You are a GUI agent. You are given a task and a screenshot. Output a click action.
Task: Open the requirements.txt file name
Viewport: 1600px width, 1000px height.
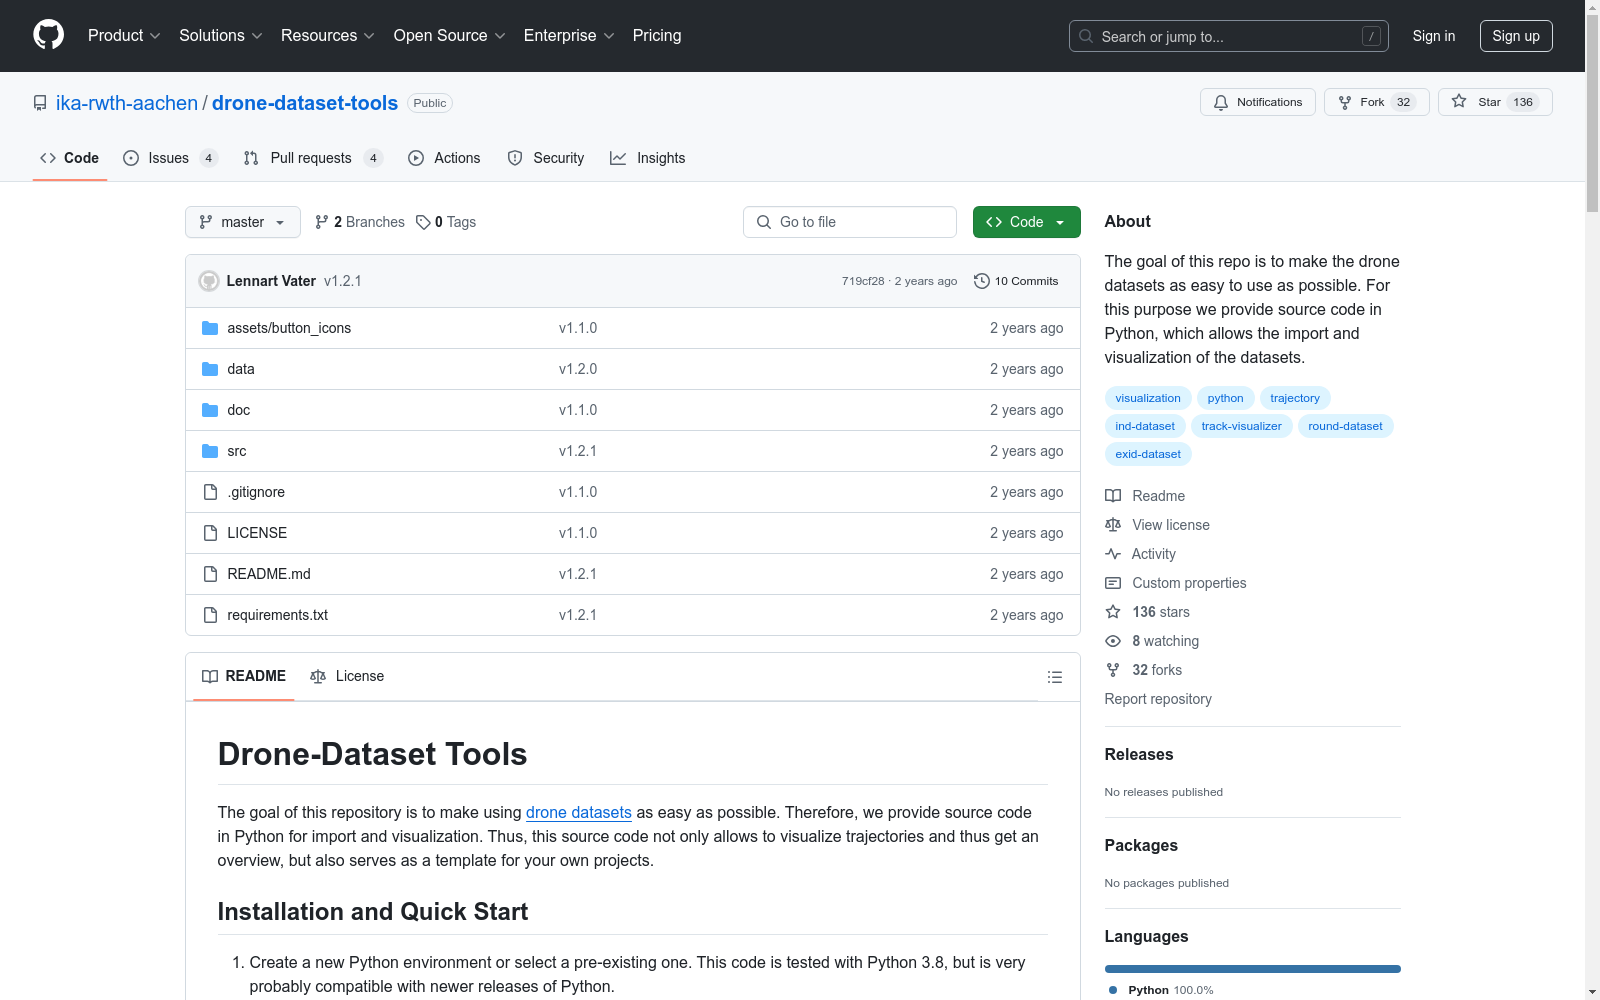click(278, 615)
